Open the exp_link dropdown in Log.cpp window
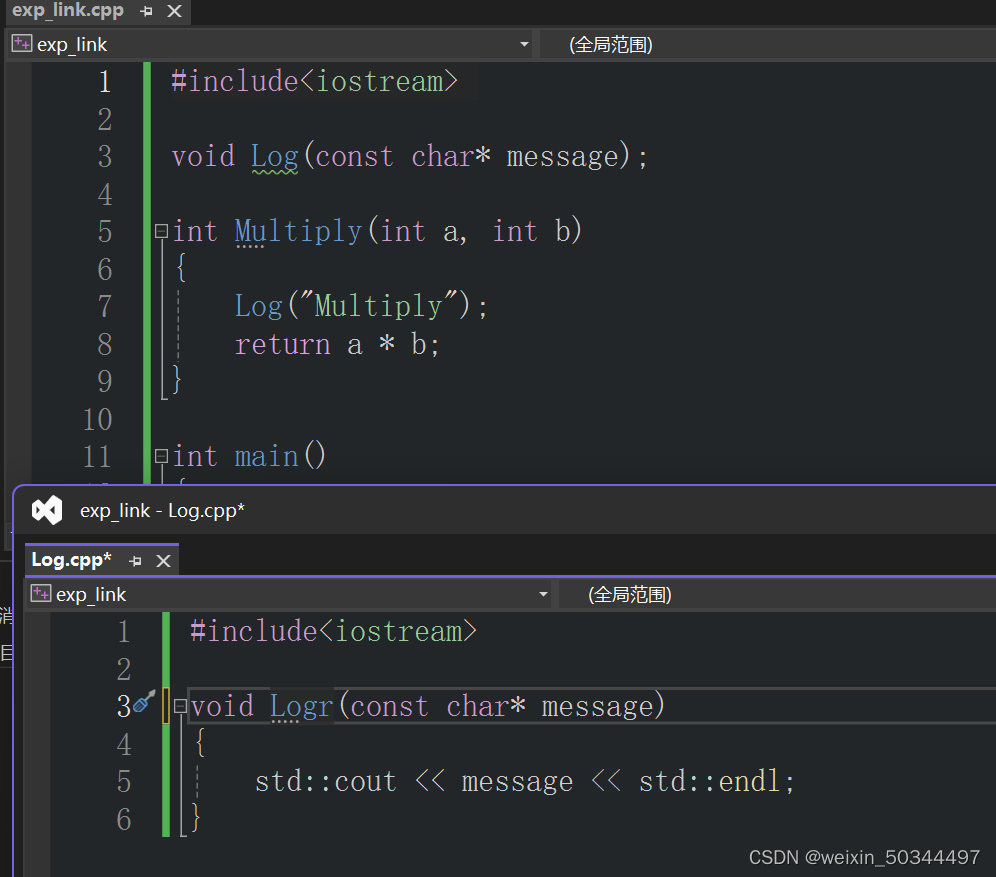 [543, 594]
